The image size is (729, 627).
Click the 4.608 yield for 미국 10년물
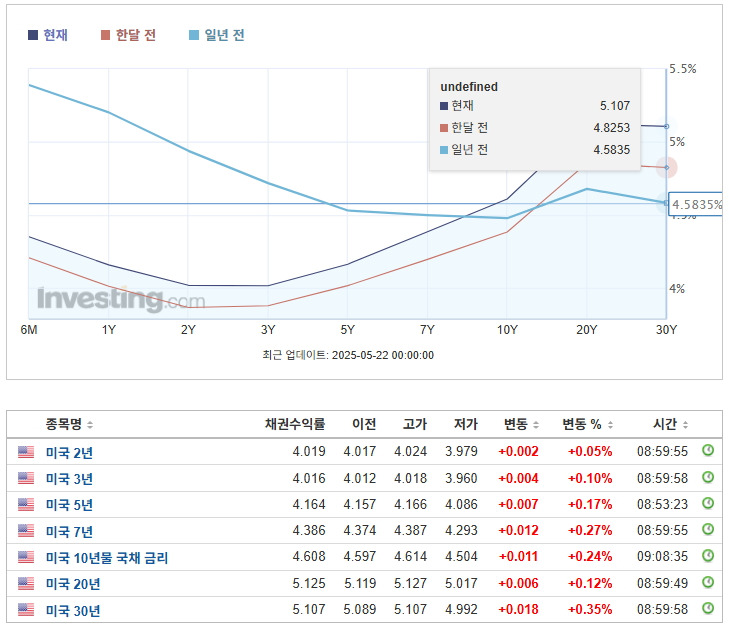point(309,556)
